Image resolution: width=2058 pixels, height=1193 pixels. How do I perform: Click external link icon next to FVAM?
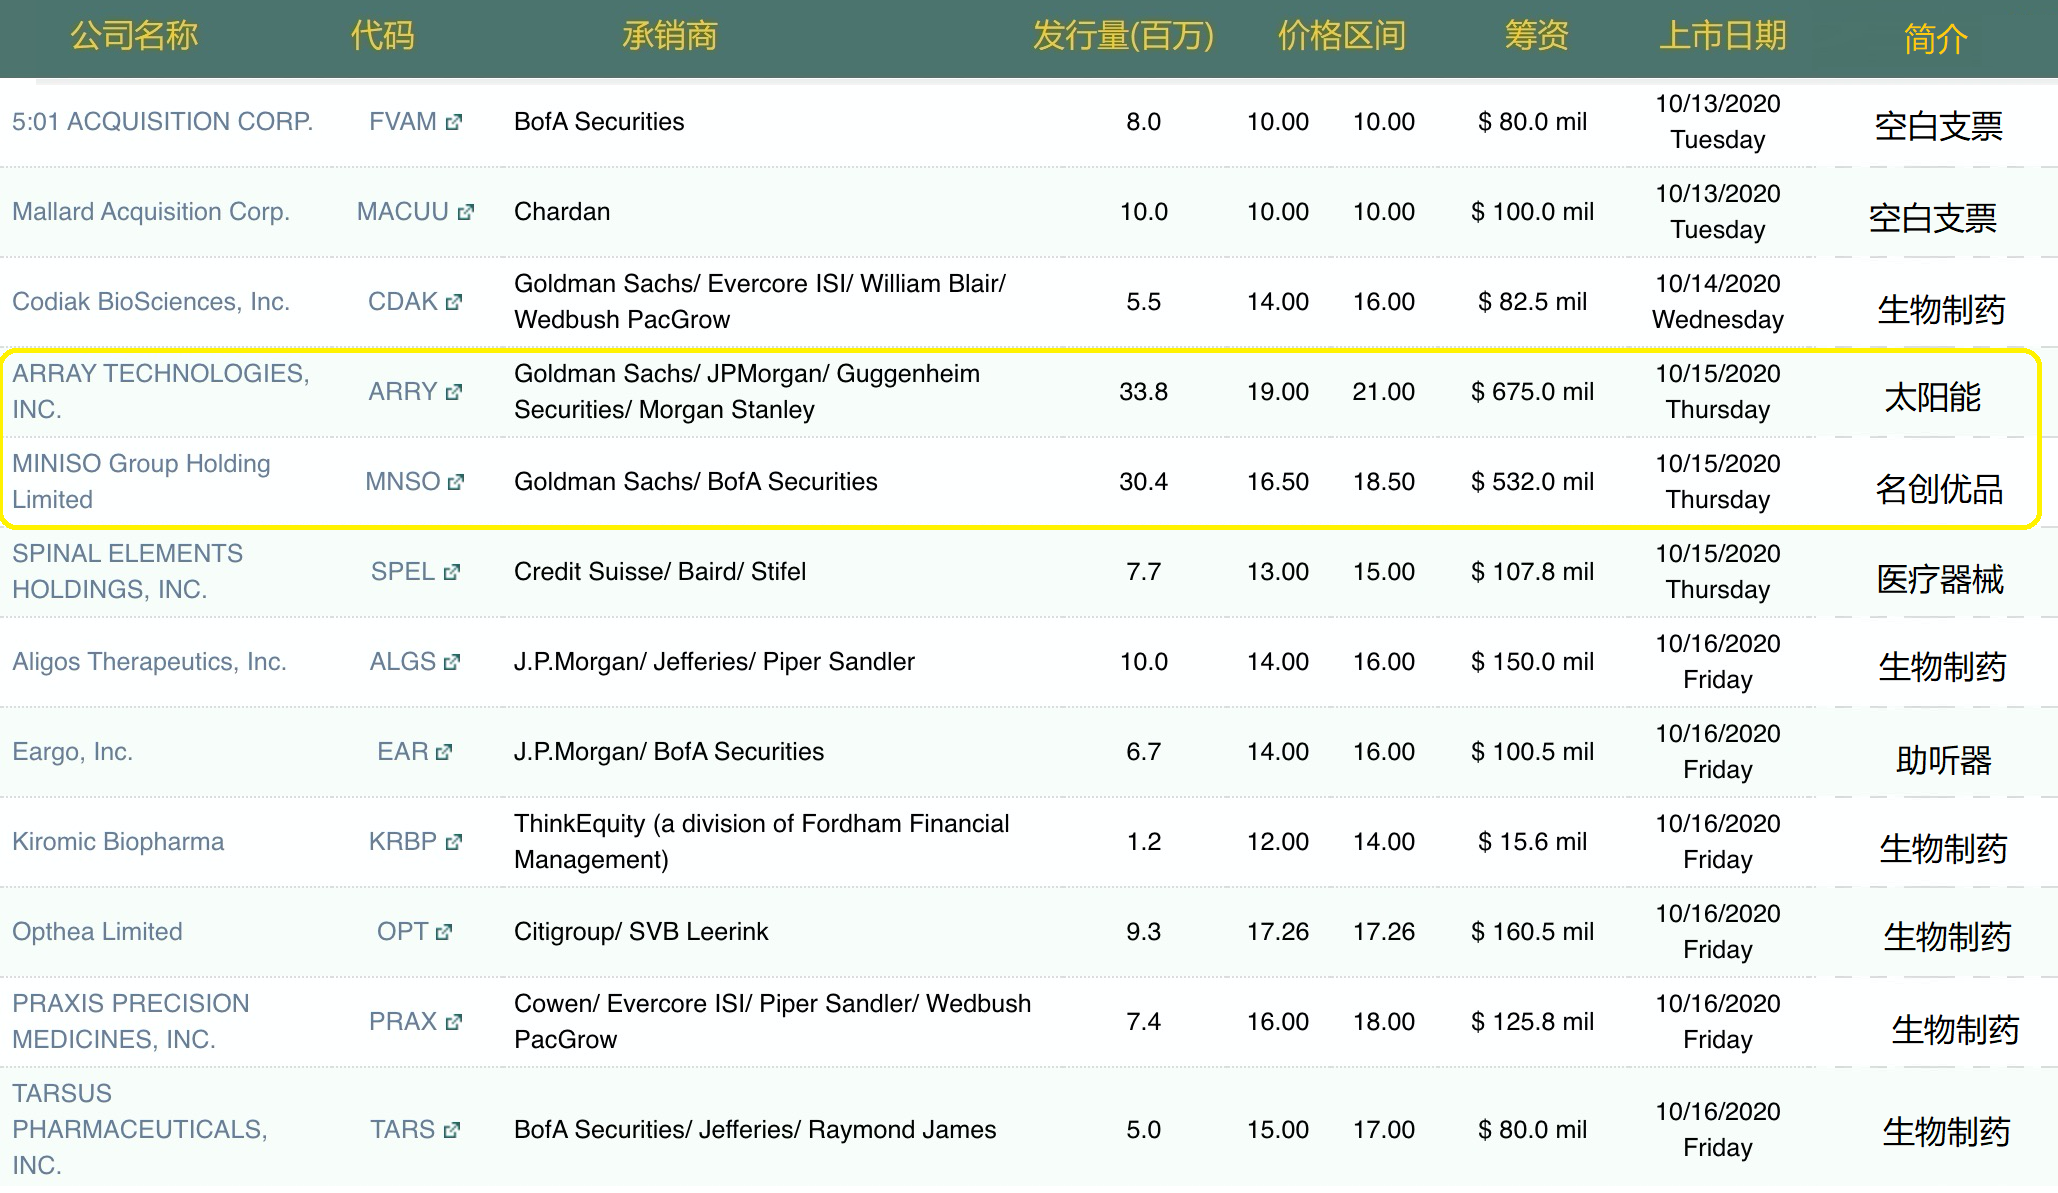(454, 122)
